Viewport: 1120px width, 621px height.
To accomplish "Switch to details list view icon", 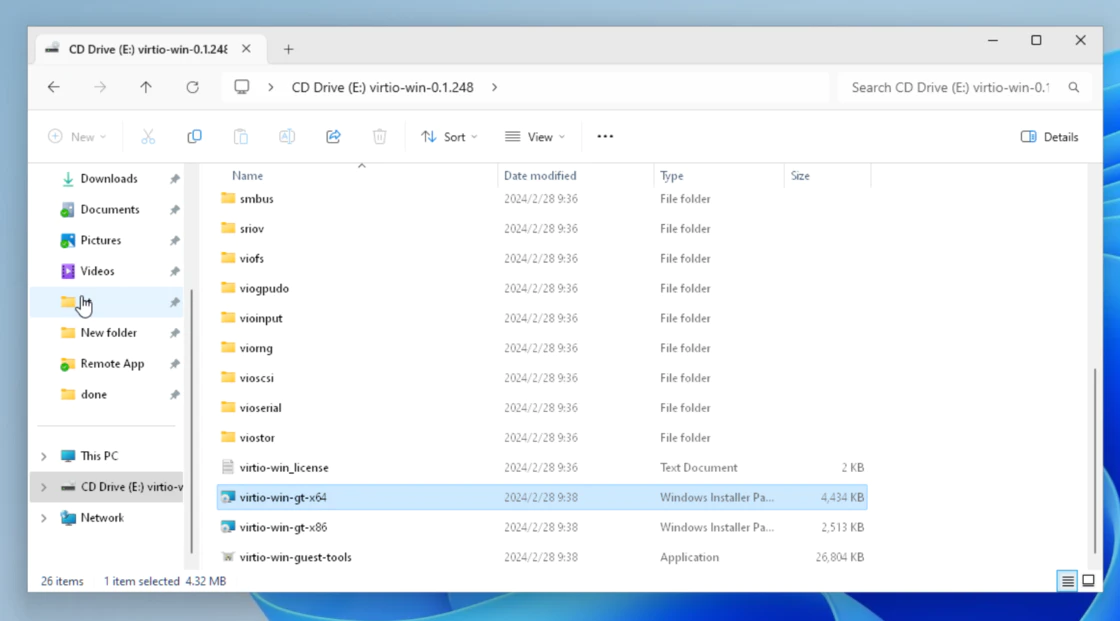I will click(1067, 581).
